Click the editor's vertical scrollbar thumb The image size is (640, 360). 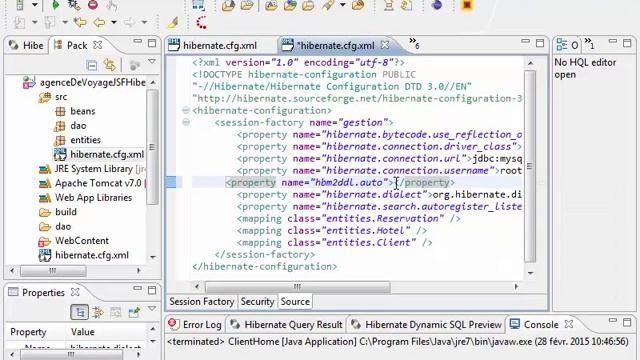pyautogui.click(x=529, y=166)
